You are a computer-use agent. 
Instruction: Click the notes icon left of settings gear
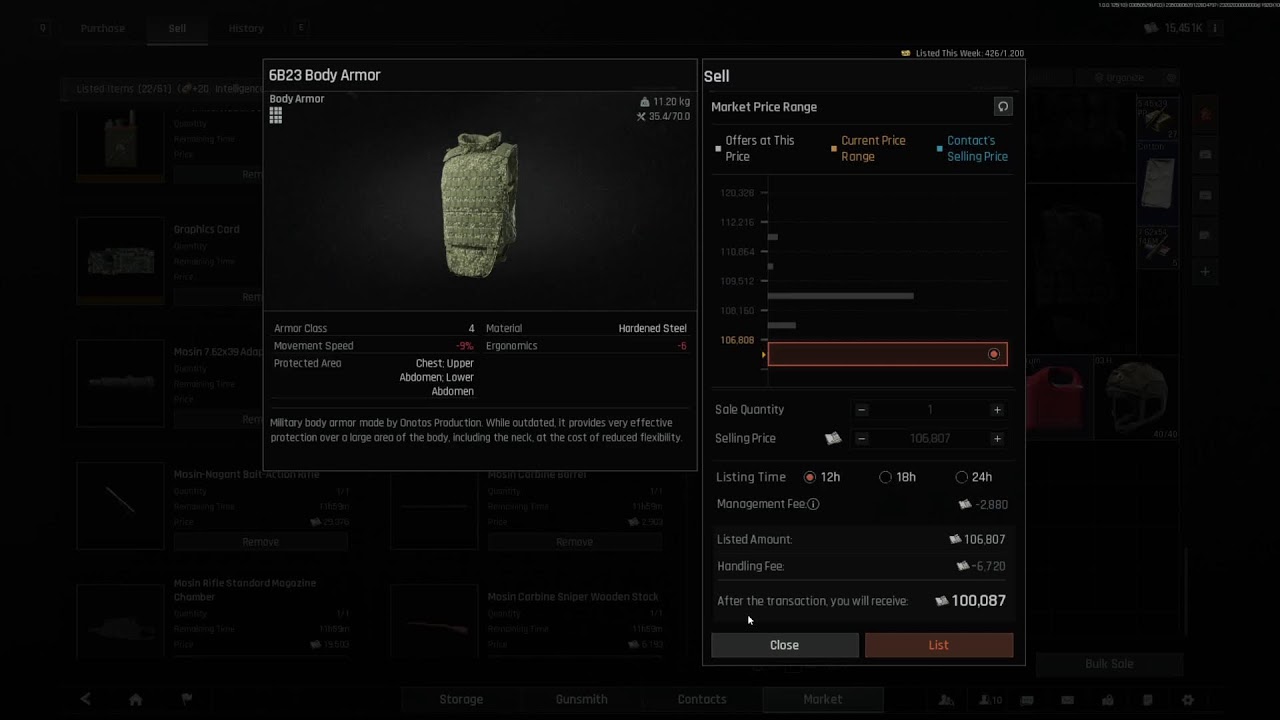1148,699
